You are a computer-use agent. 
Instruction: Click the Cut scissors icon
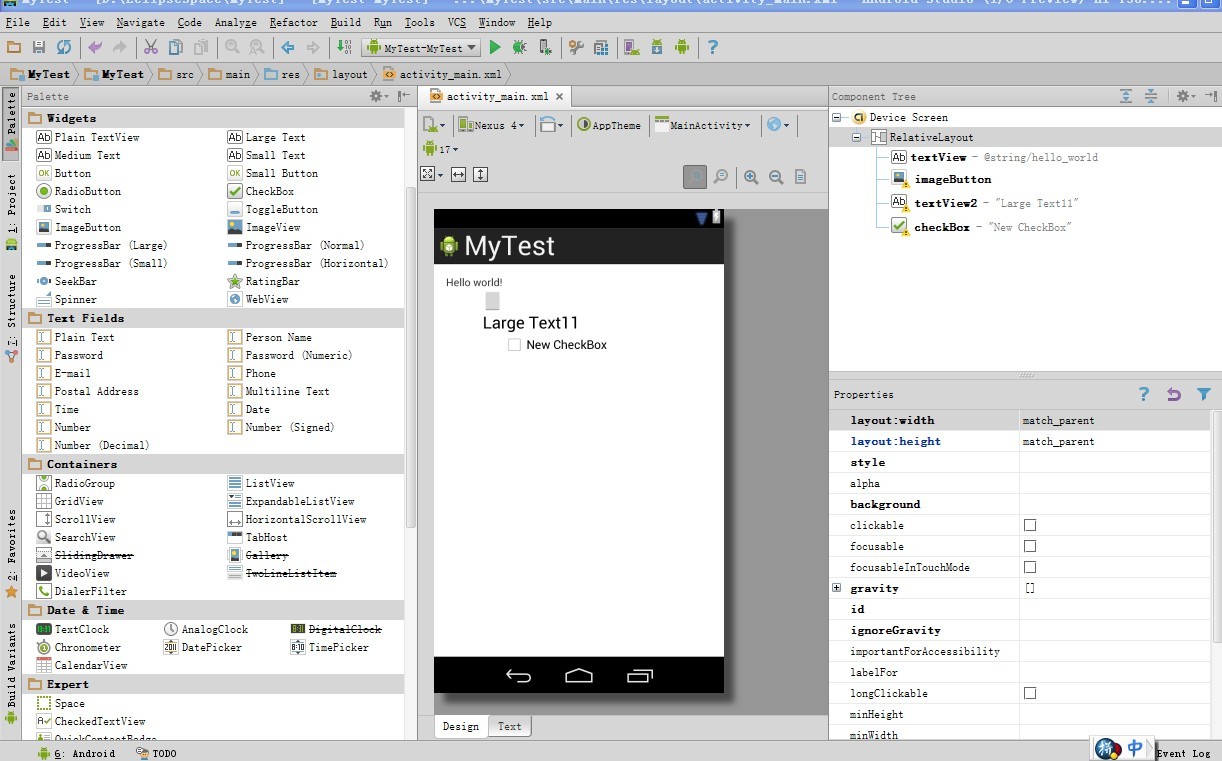pyautogui.click(x=151, y=47)
